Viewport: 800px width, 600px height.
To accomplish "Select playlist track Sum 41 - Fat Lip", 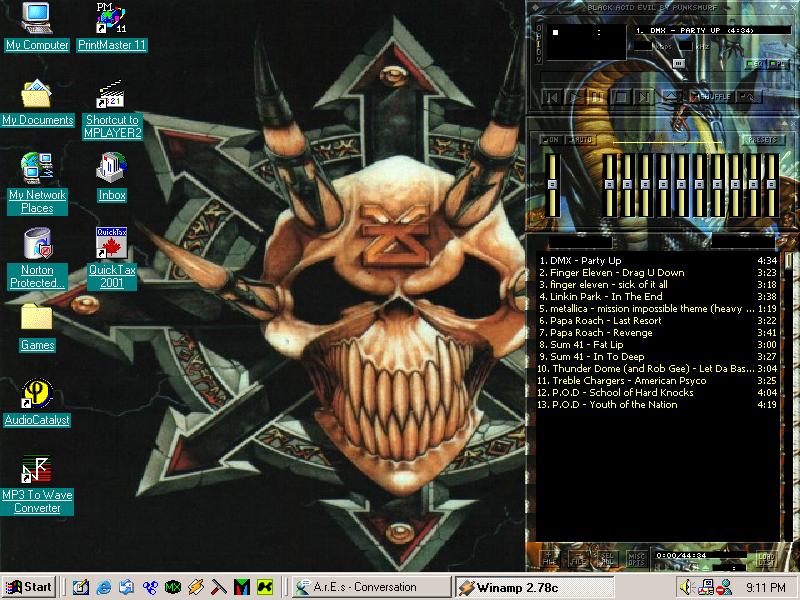I will coord(658,344).
